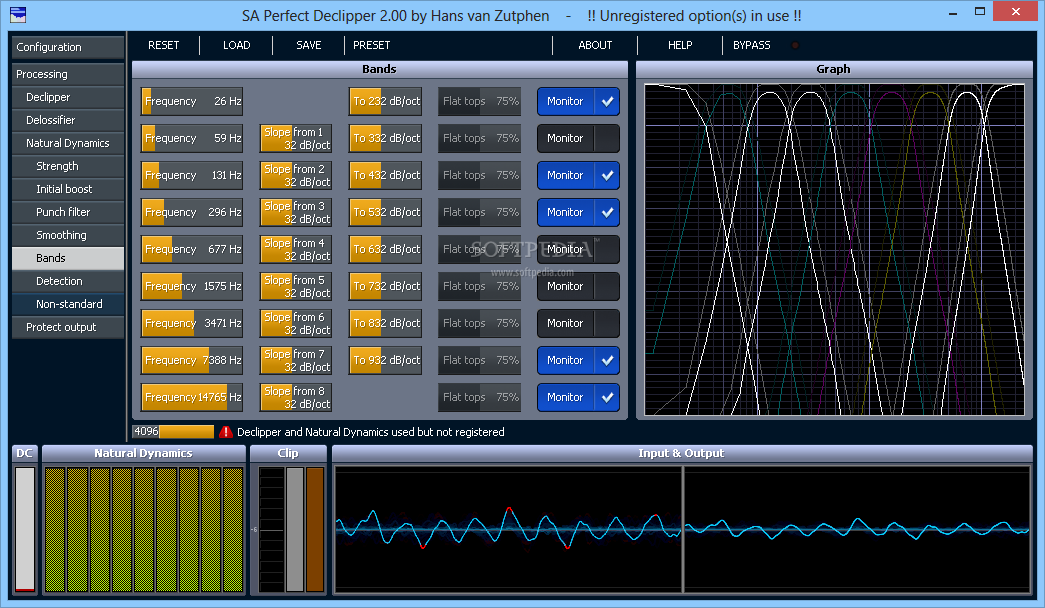Click the DC meter bar
1045x608 pixels.
point(25,529)
